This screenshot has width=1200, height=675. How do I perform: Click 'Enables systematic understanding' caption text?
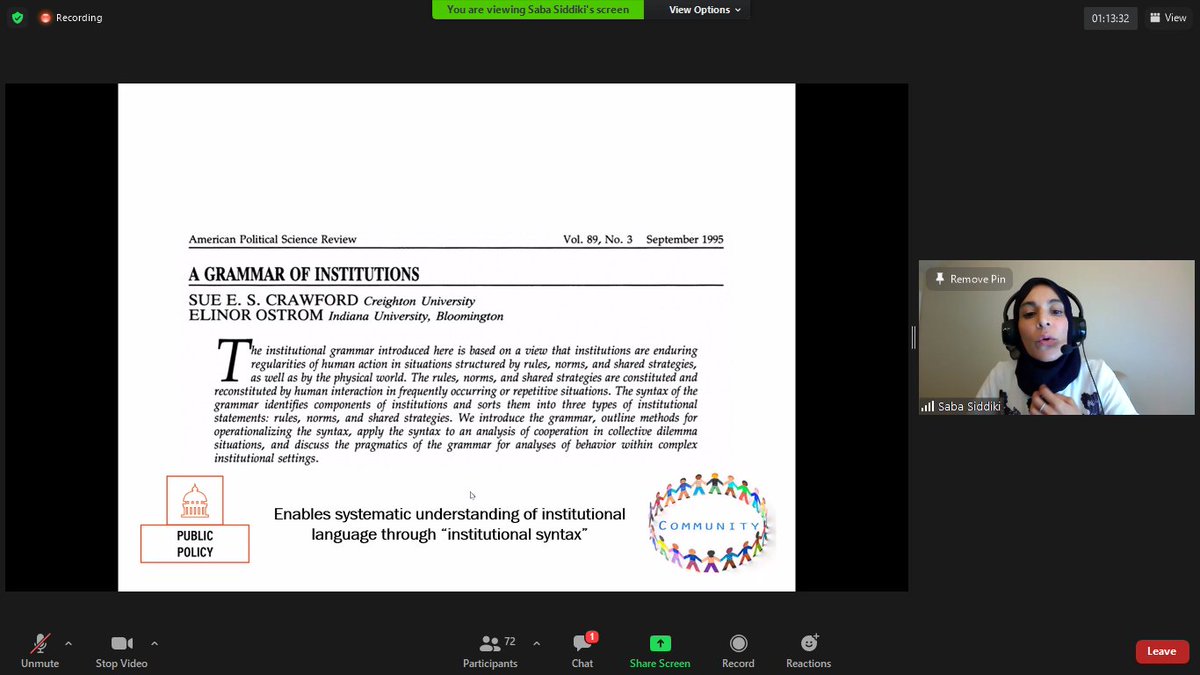tap(450, 524)
